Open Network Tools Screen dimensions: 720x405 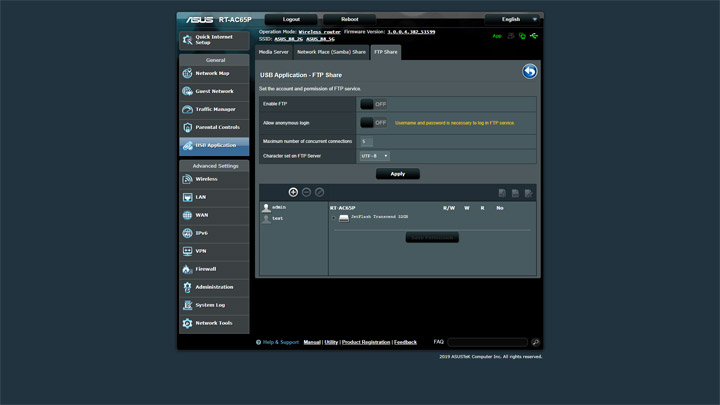point(214,323)
